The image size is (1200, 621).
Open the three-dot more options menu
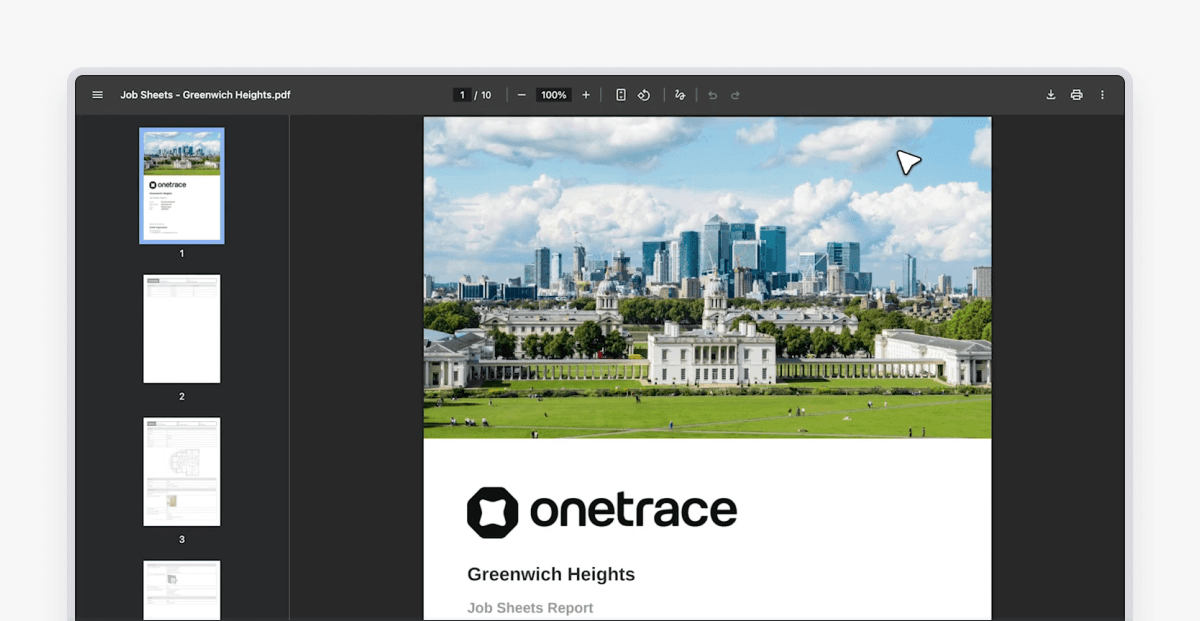pyautogui.click(x=1102, y=94)
